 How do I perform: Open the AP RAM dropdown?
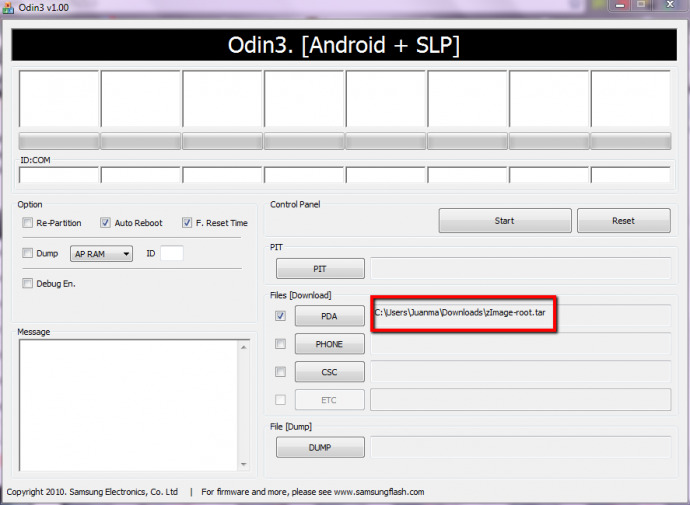pos(102,254)
